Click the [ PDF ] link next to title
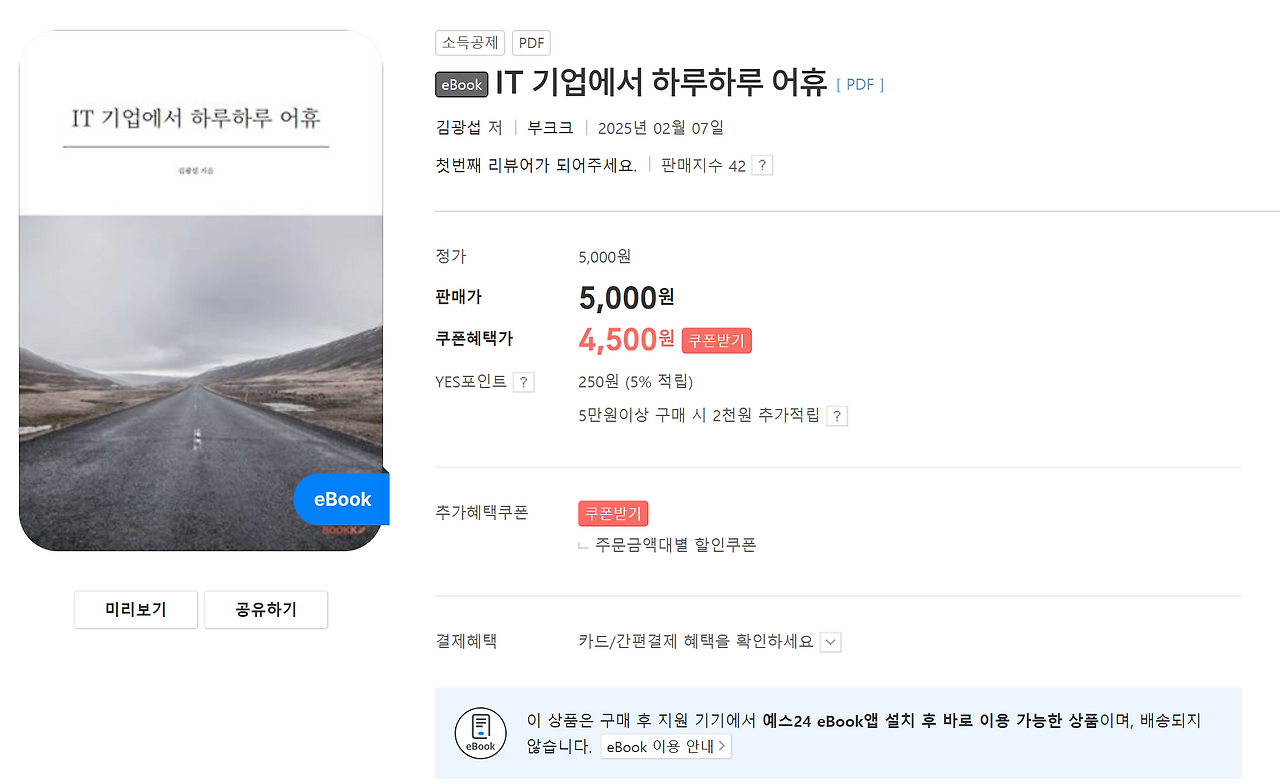The image size is (1280, 784). [x=858, y=85]
